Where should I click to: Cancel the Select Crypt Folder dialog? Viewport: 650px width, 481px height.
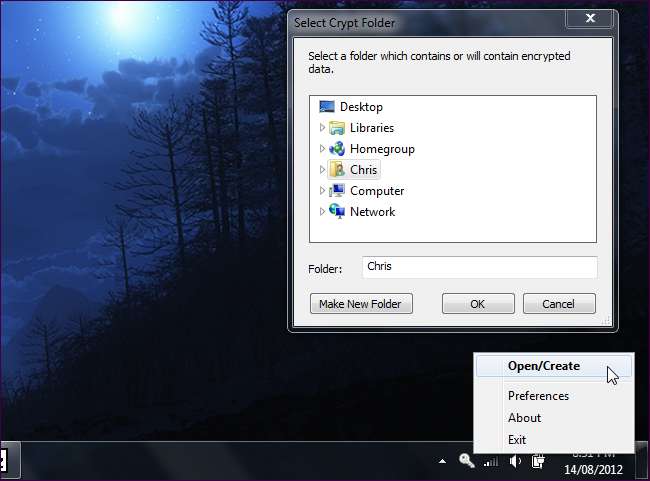pos(558,304)
